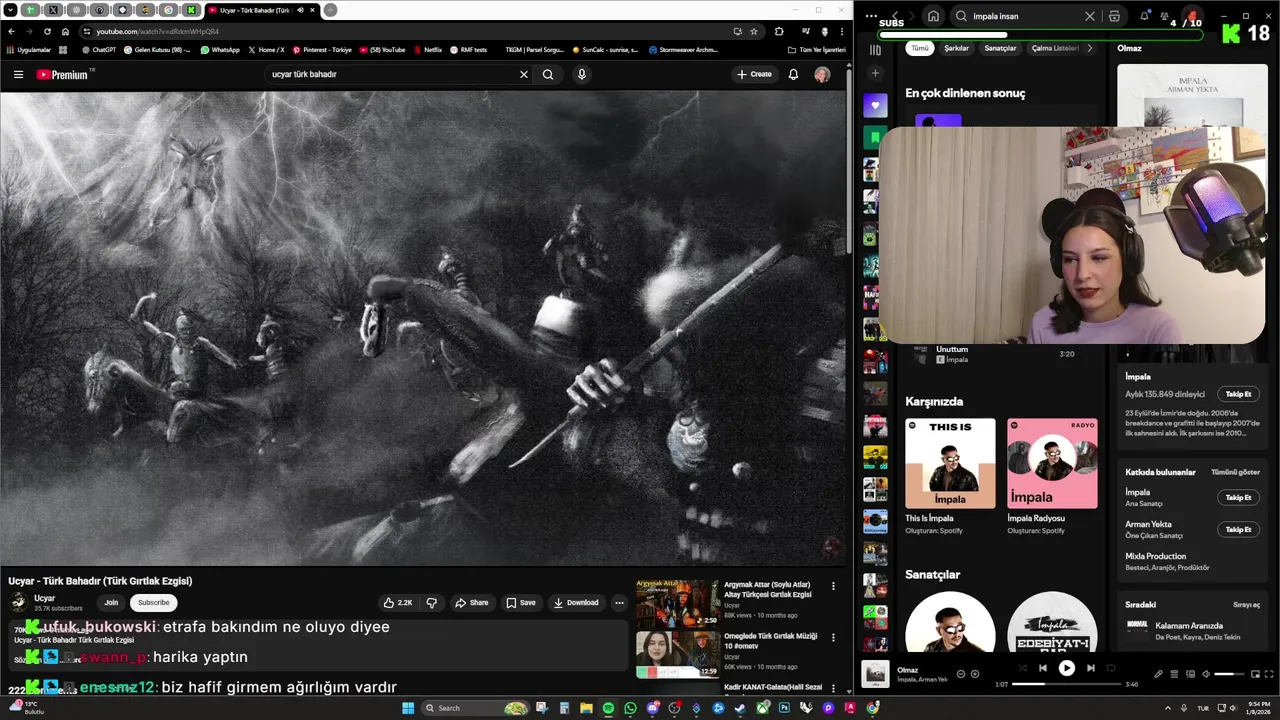Open Argymak Attar recommended video thumbnail
This screenshot has height=720, width=1280.
[x=677, y=603]
